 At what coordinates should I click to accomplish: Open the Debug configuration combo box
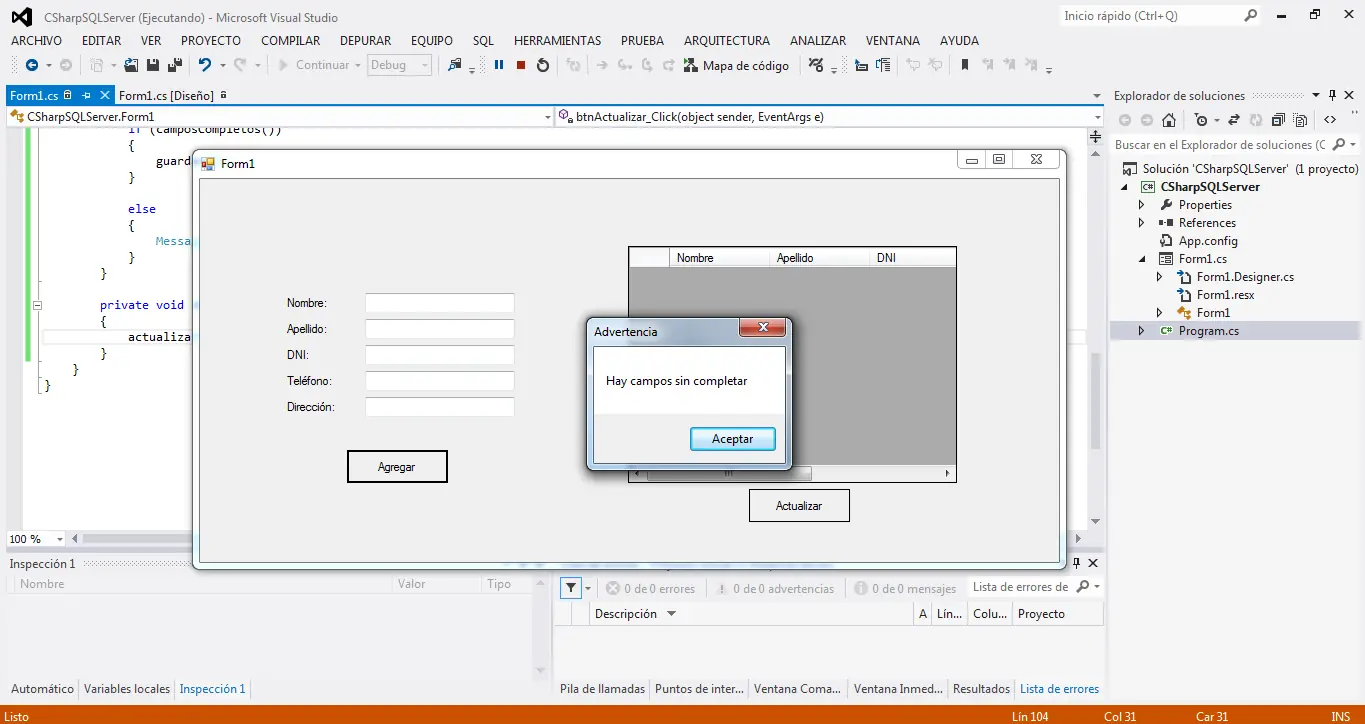tap(399, 65)
